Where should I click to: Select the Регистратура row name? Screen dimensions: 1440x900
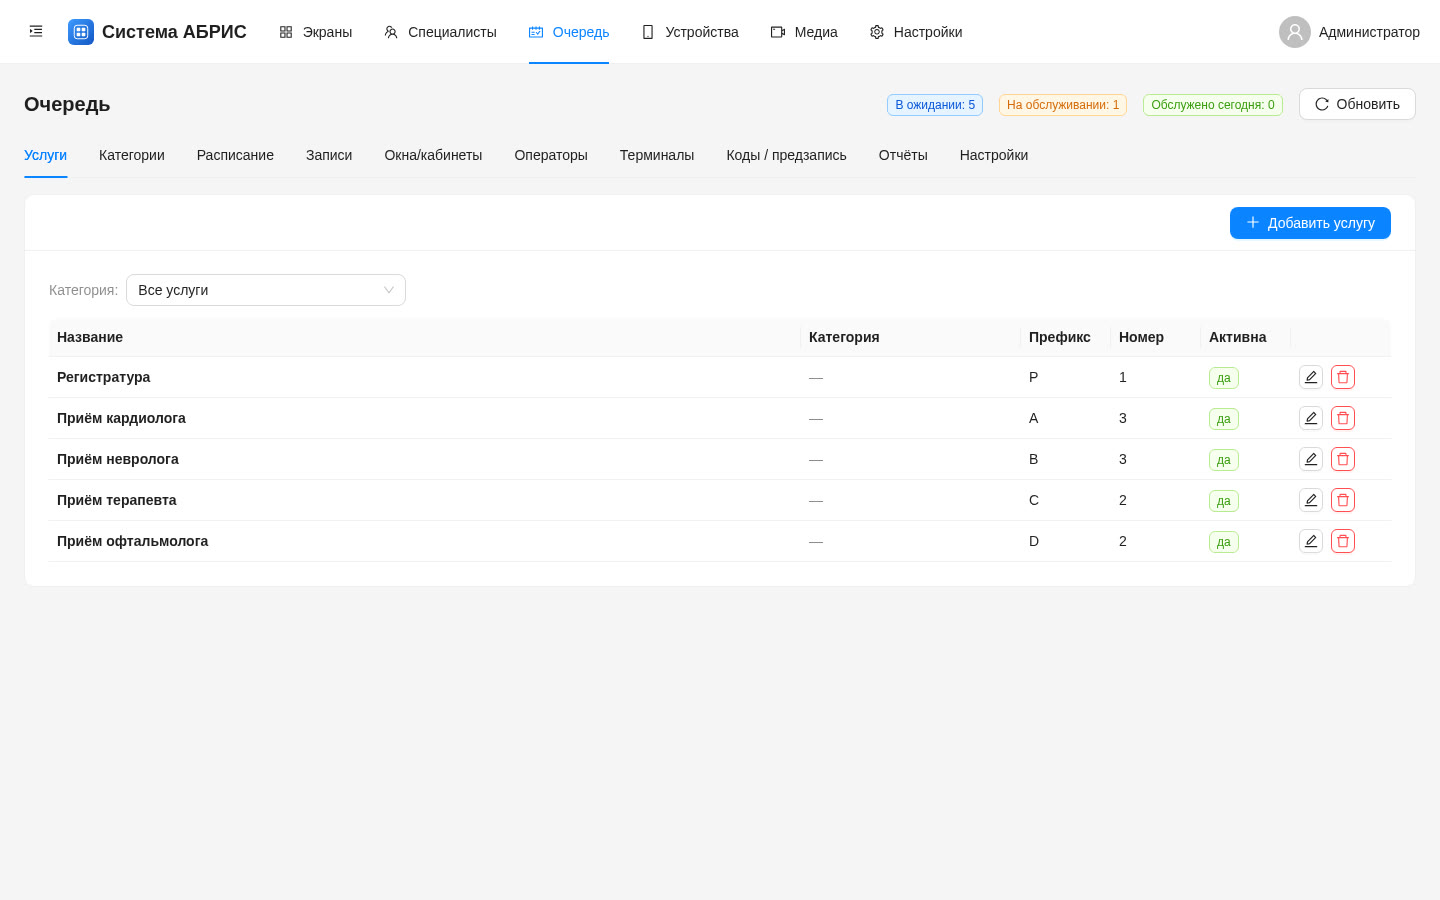104,377
